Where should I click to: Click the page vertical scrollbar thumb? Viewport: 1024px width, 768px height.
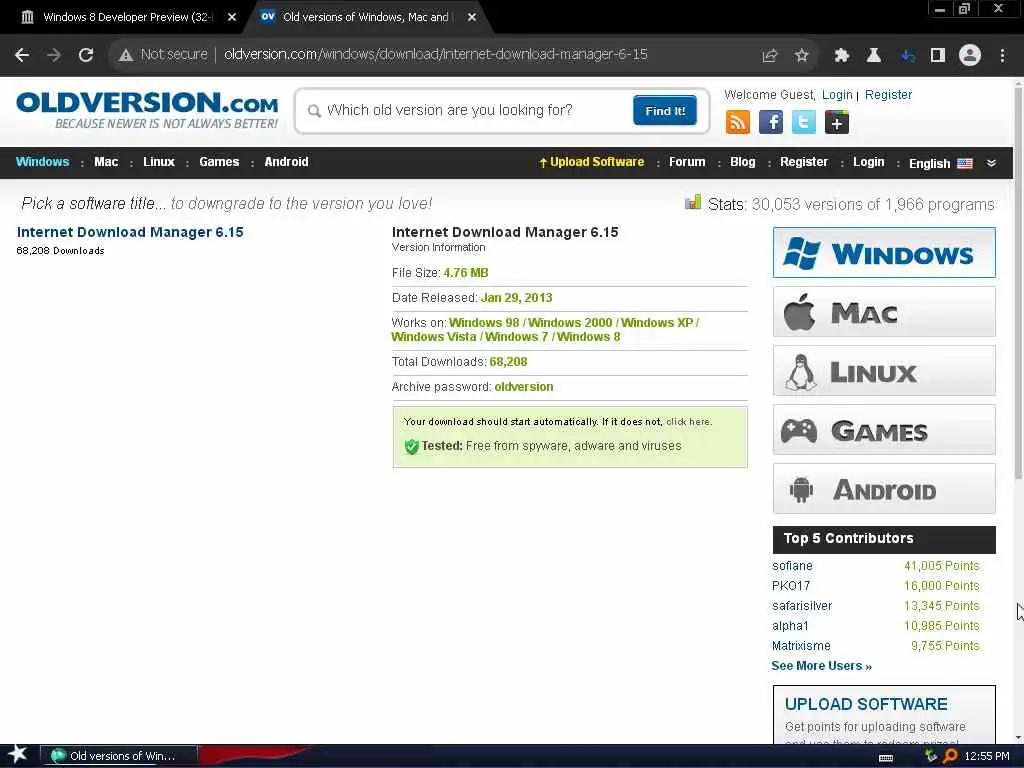[x=1018, y=281]
